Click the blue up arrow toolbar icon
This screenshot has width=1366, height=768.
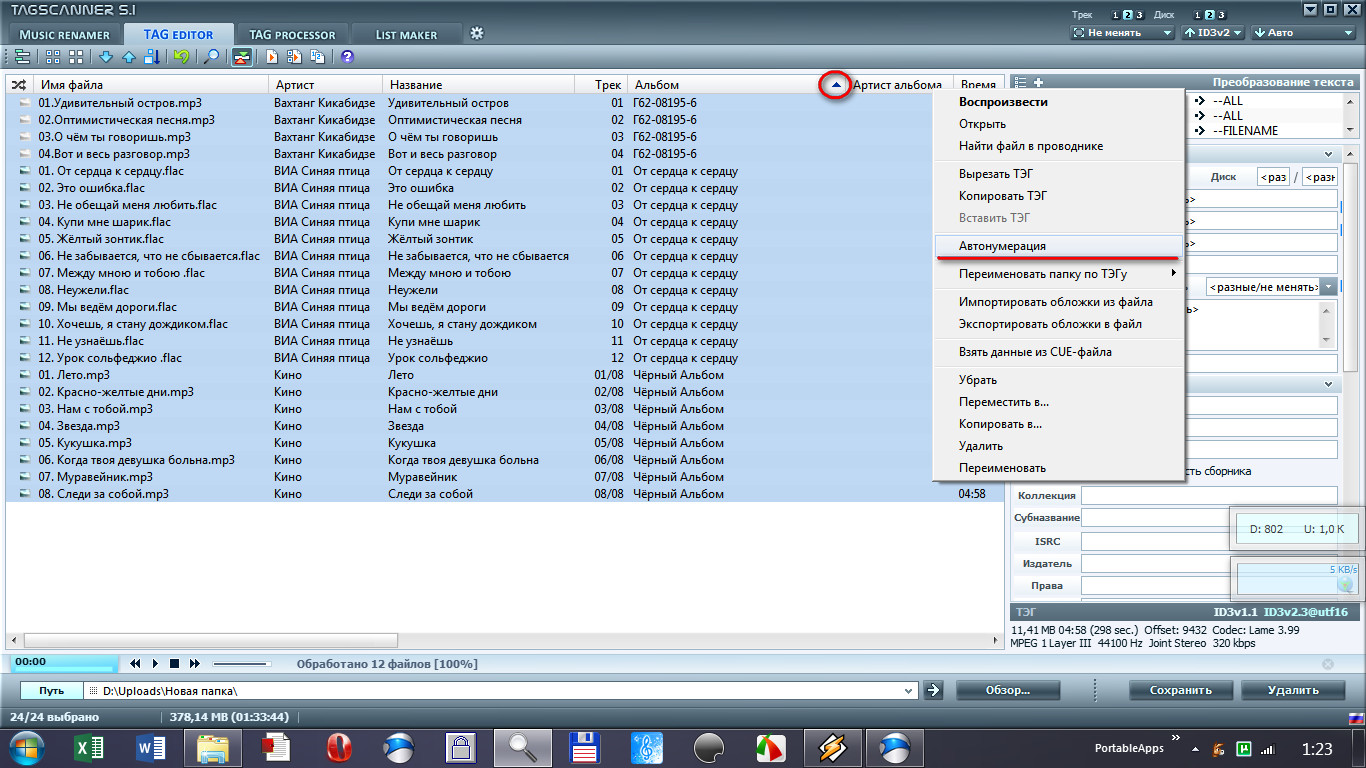tap(129, 57)
